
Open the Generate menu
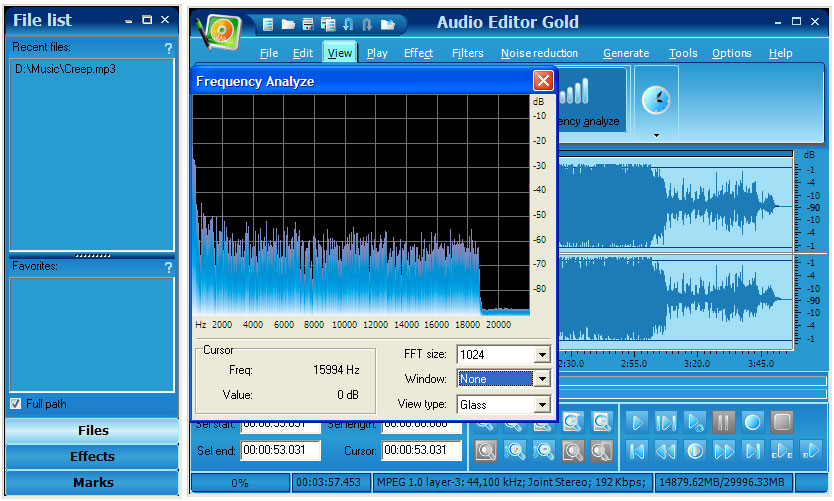tap(626, 53)
